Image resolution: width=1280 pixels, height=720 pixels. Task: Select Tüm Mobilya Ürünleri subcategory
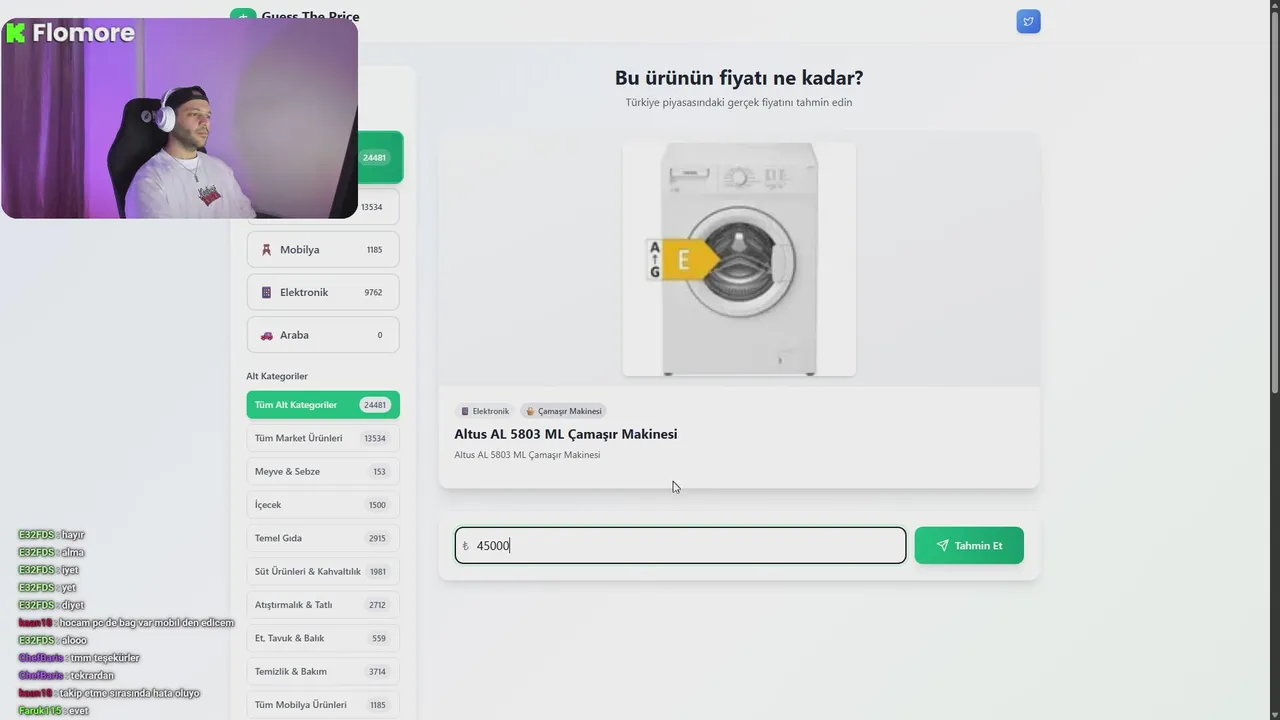tap(323, 704)
